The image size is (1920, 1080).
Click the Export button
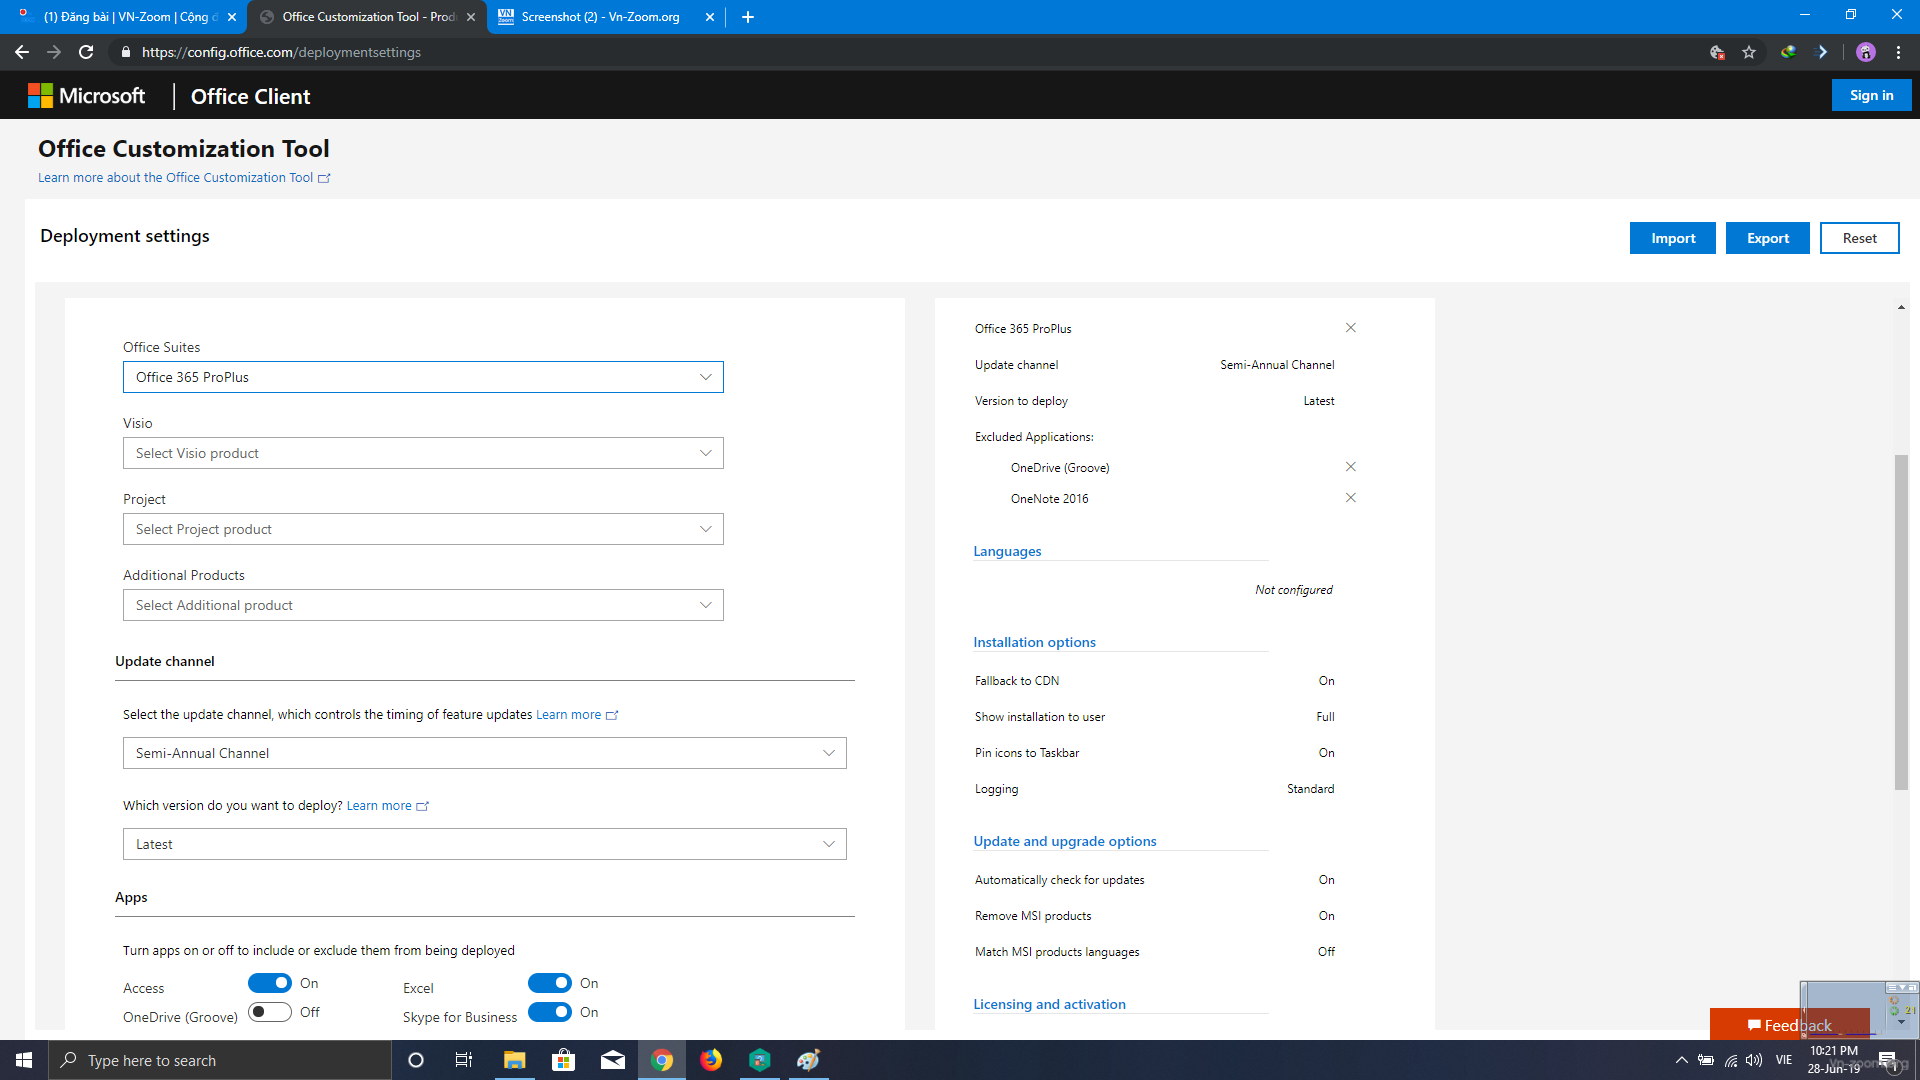tap(1768, 238)
